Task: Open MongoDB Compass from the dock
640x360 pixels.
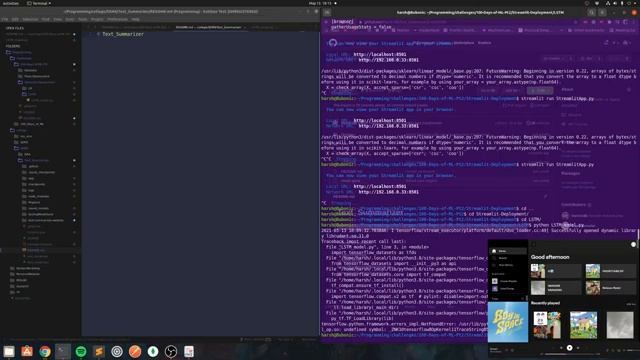Action: point(153,351)
